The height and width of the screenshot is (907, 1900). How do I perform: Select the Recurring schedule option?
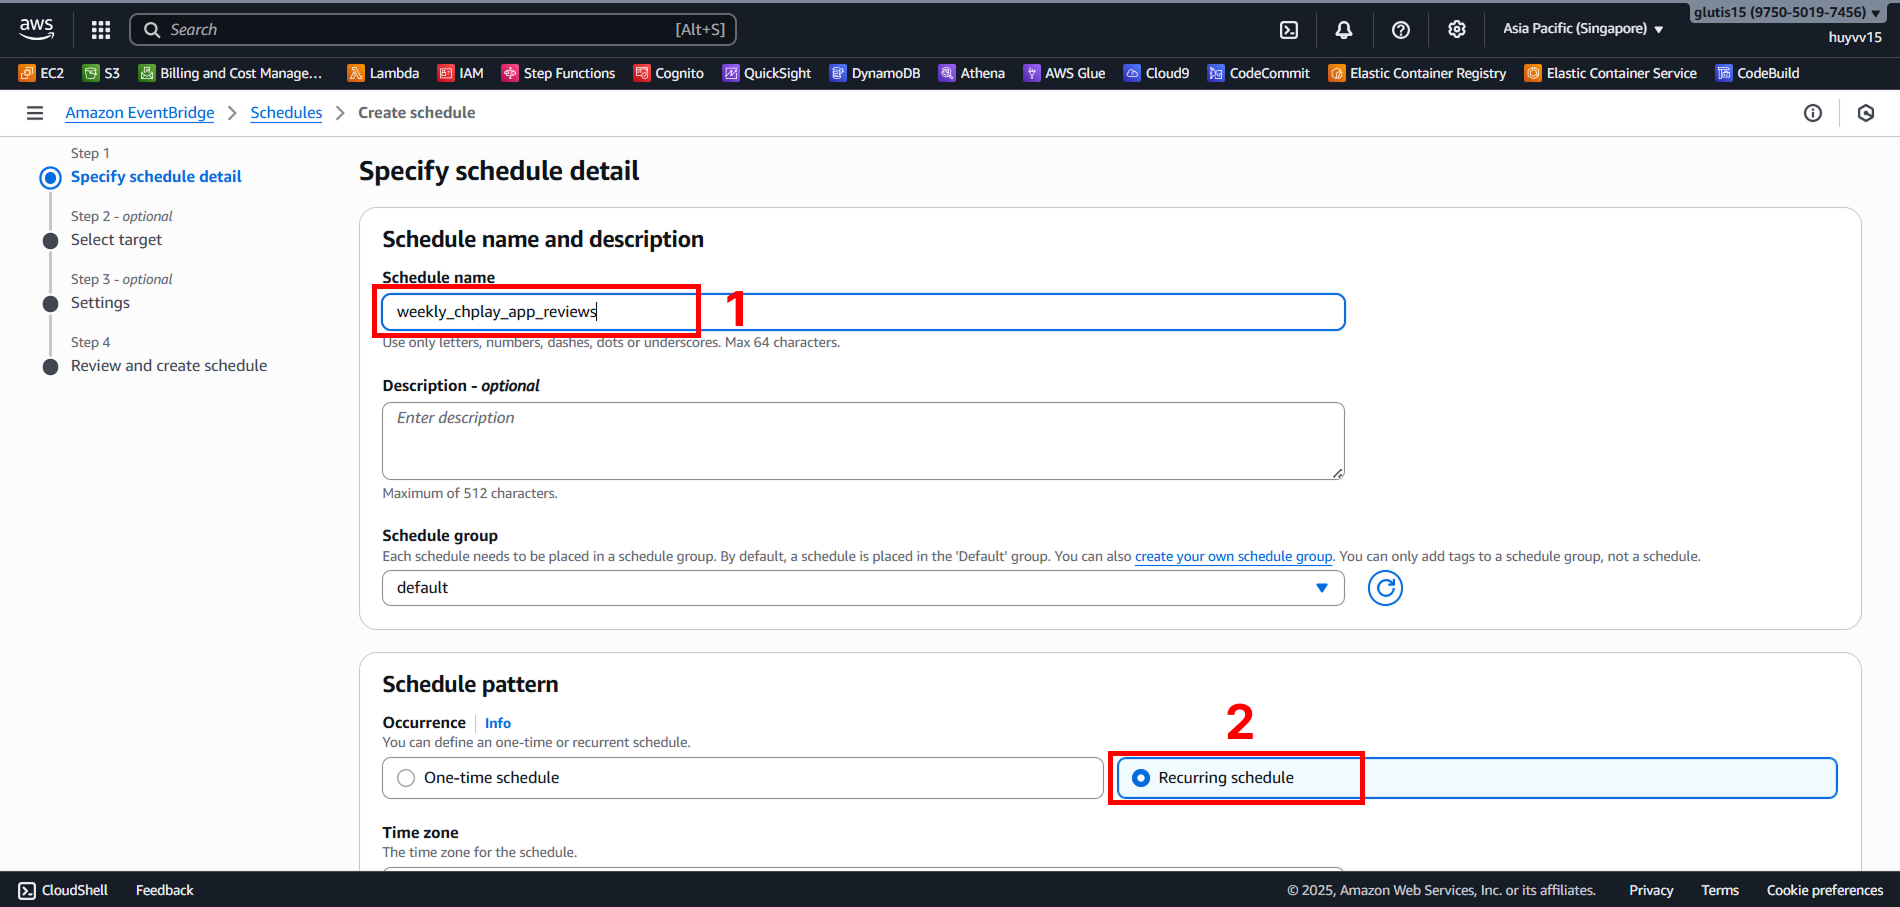click(x=1141, y=778)
